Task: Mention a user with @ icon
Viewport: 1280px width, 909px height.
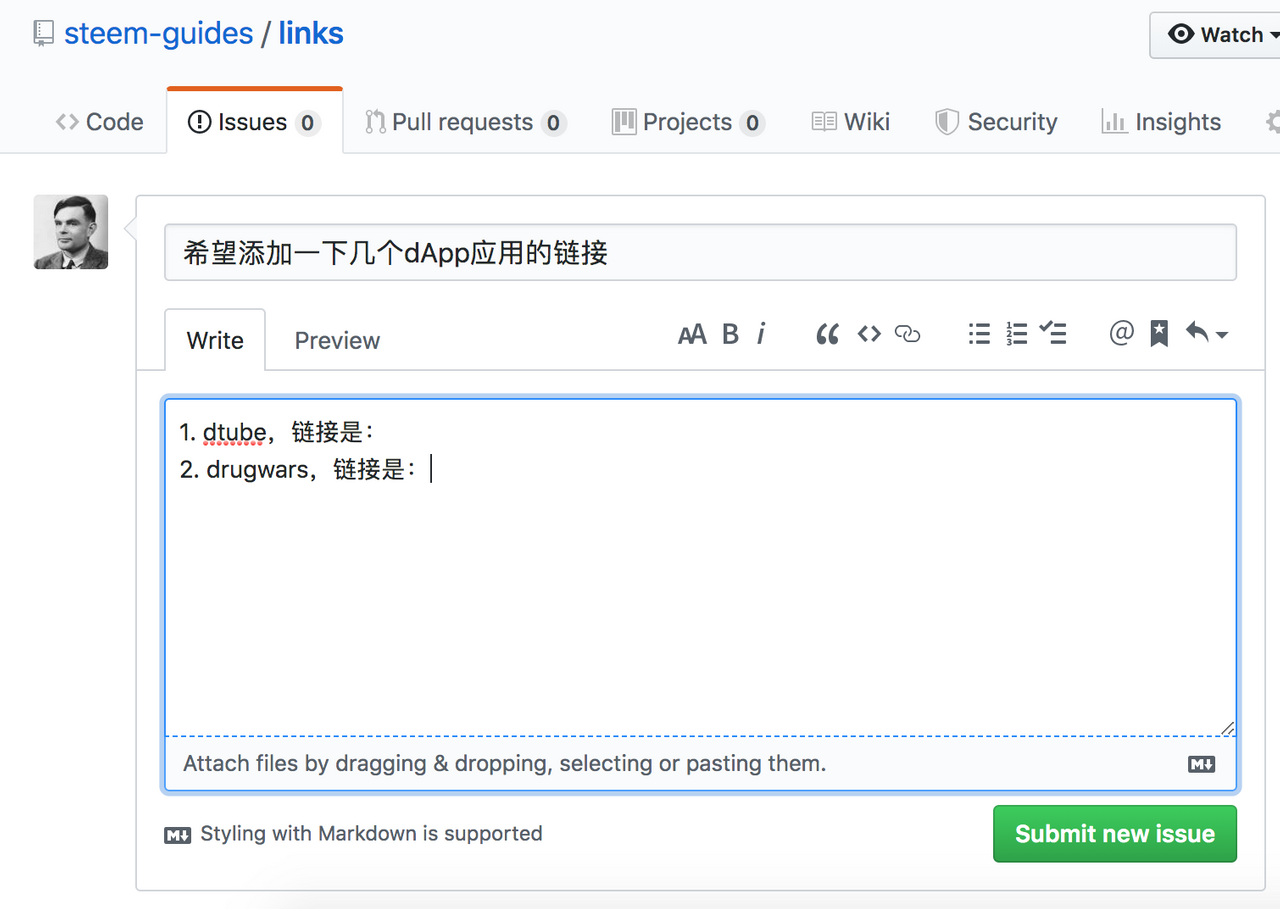Action: [1121, 334]
